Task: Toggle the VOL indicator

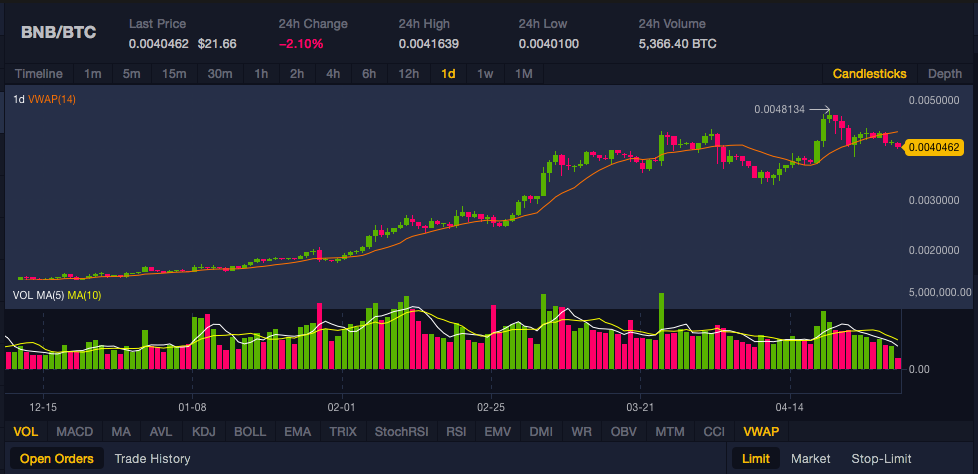Action: click(x=26, y=432)
